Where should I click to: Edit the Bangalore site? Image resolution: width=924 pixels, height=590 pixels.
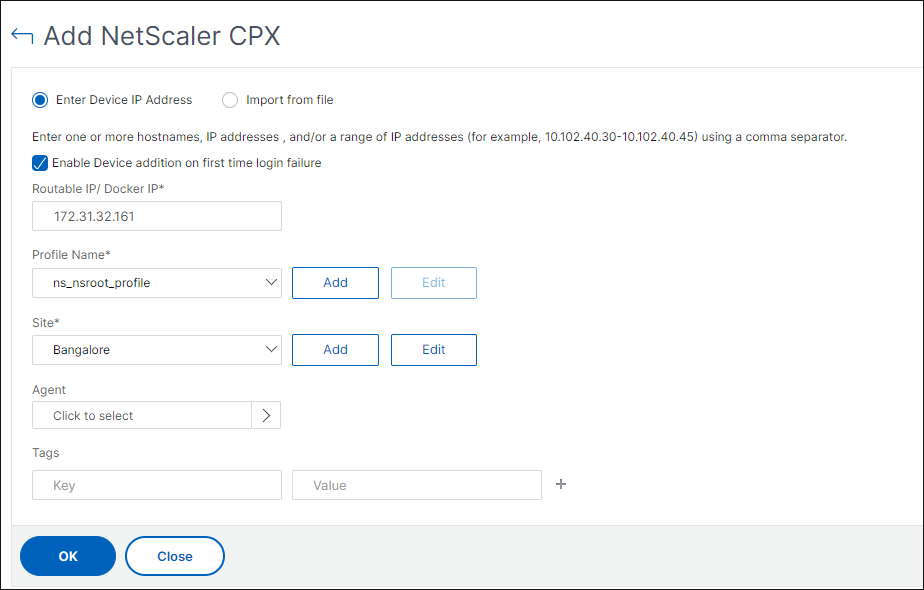[x=434, y=350]
